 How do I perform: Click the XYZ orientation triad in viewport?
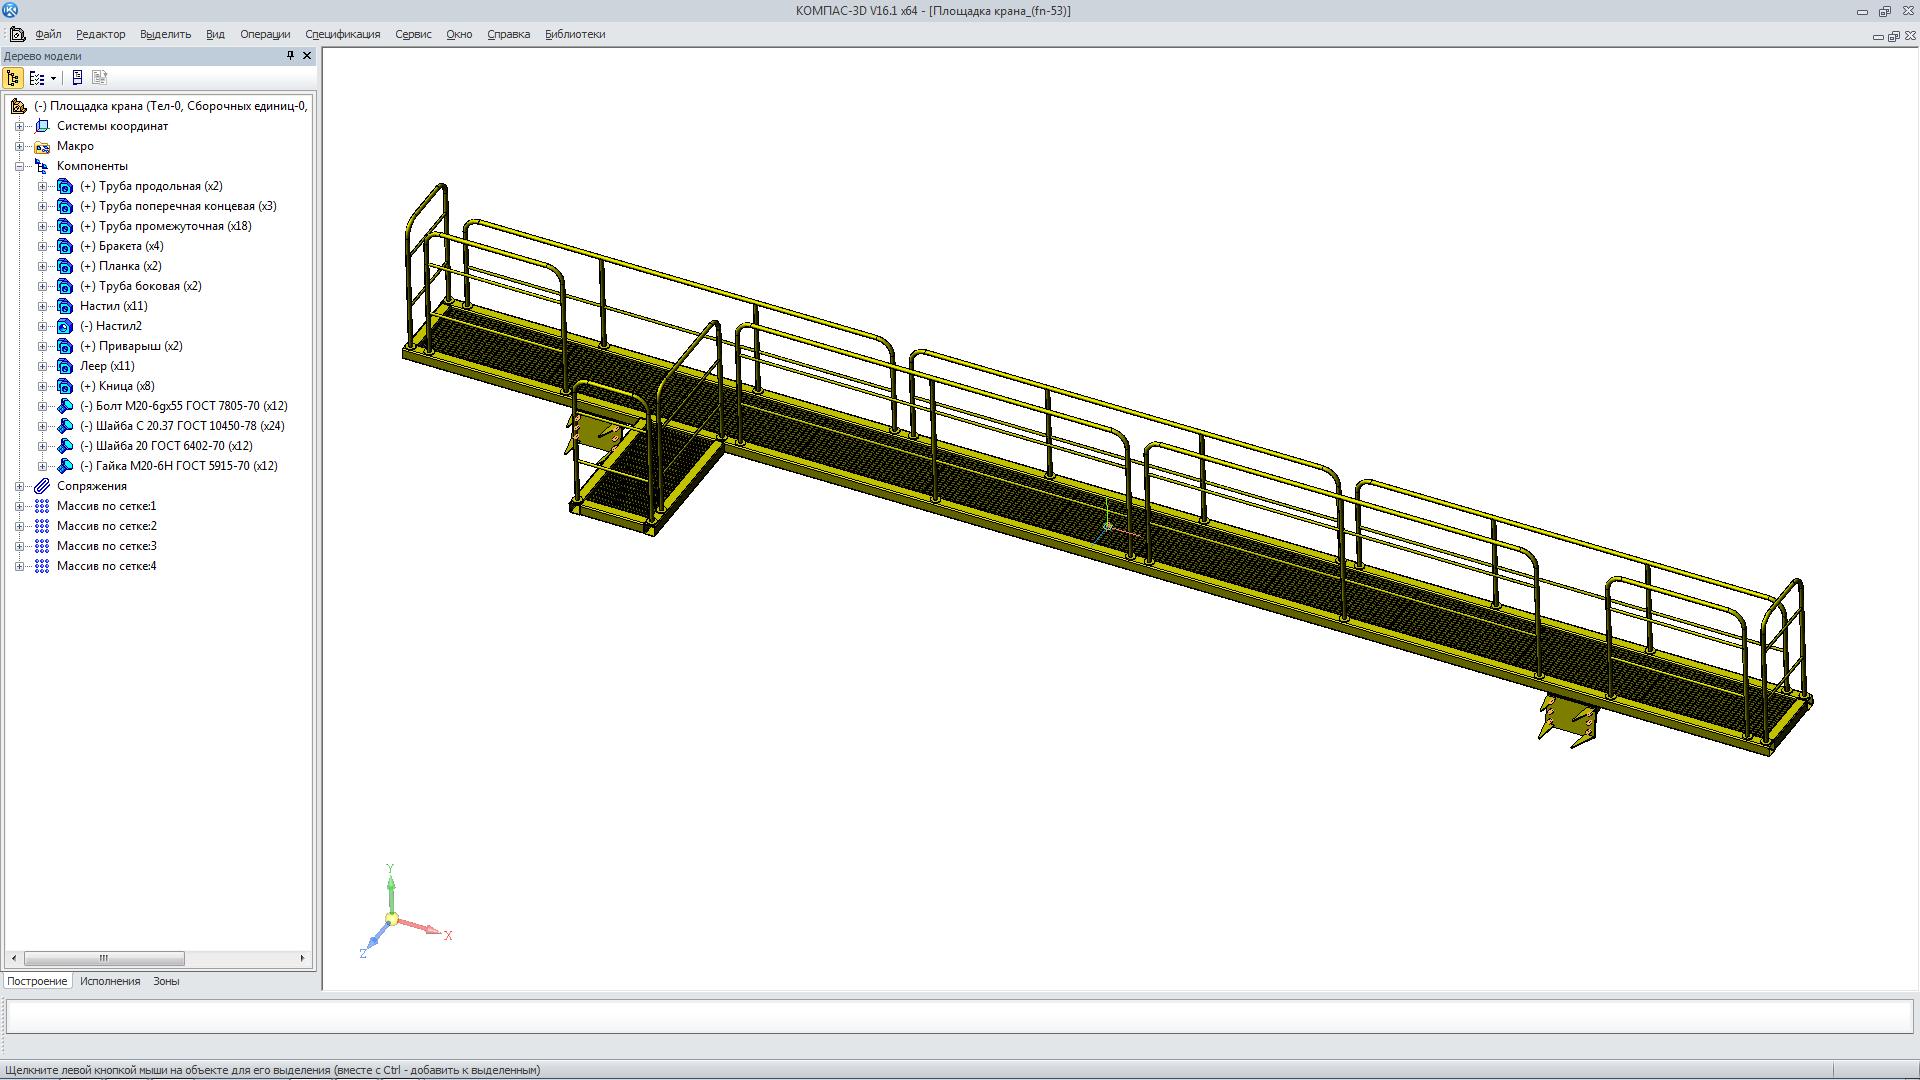[392, 917]
